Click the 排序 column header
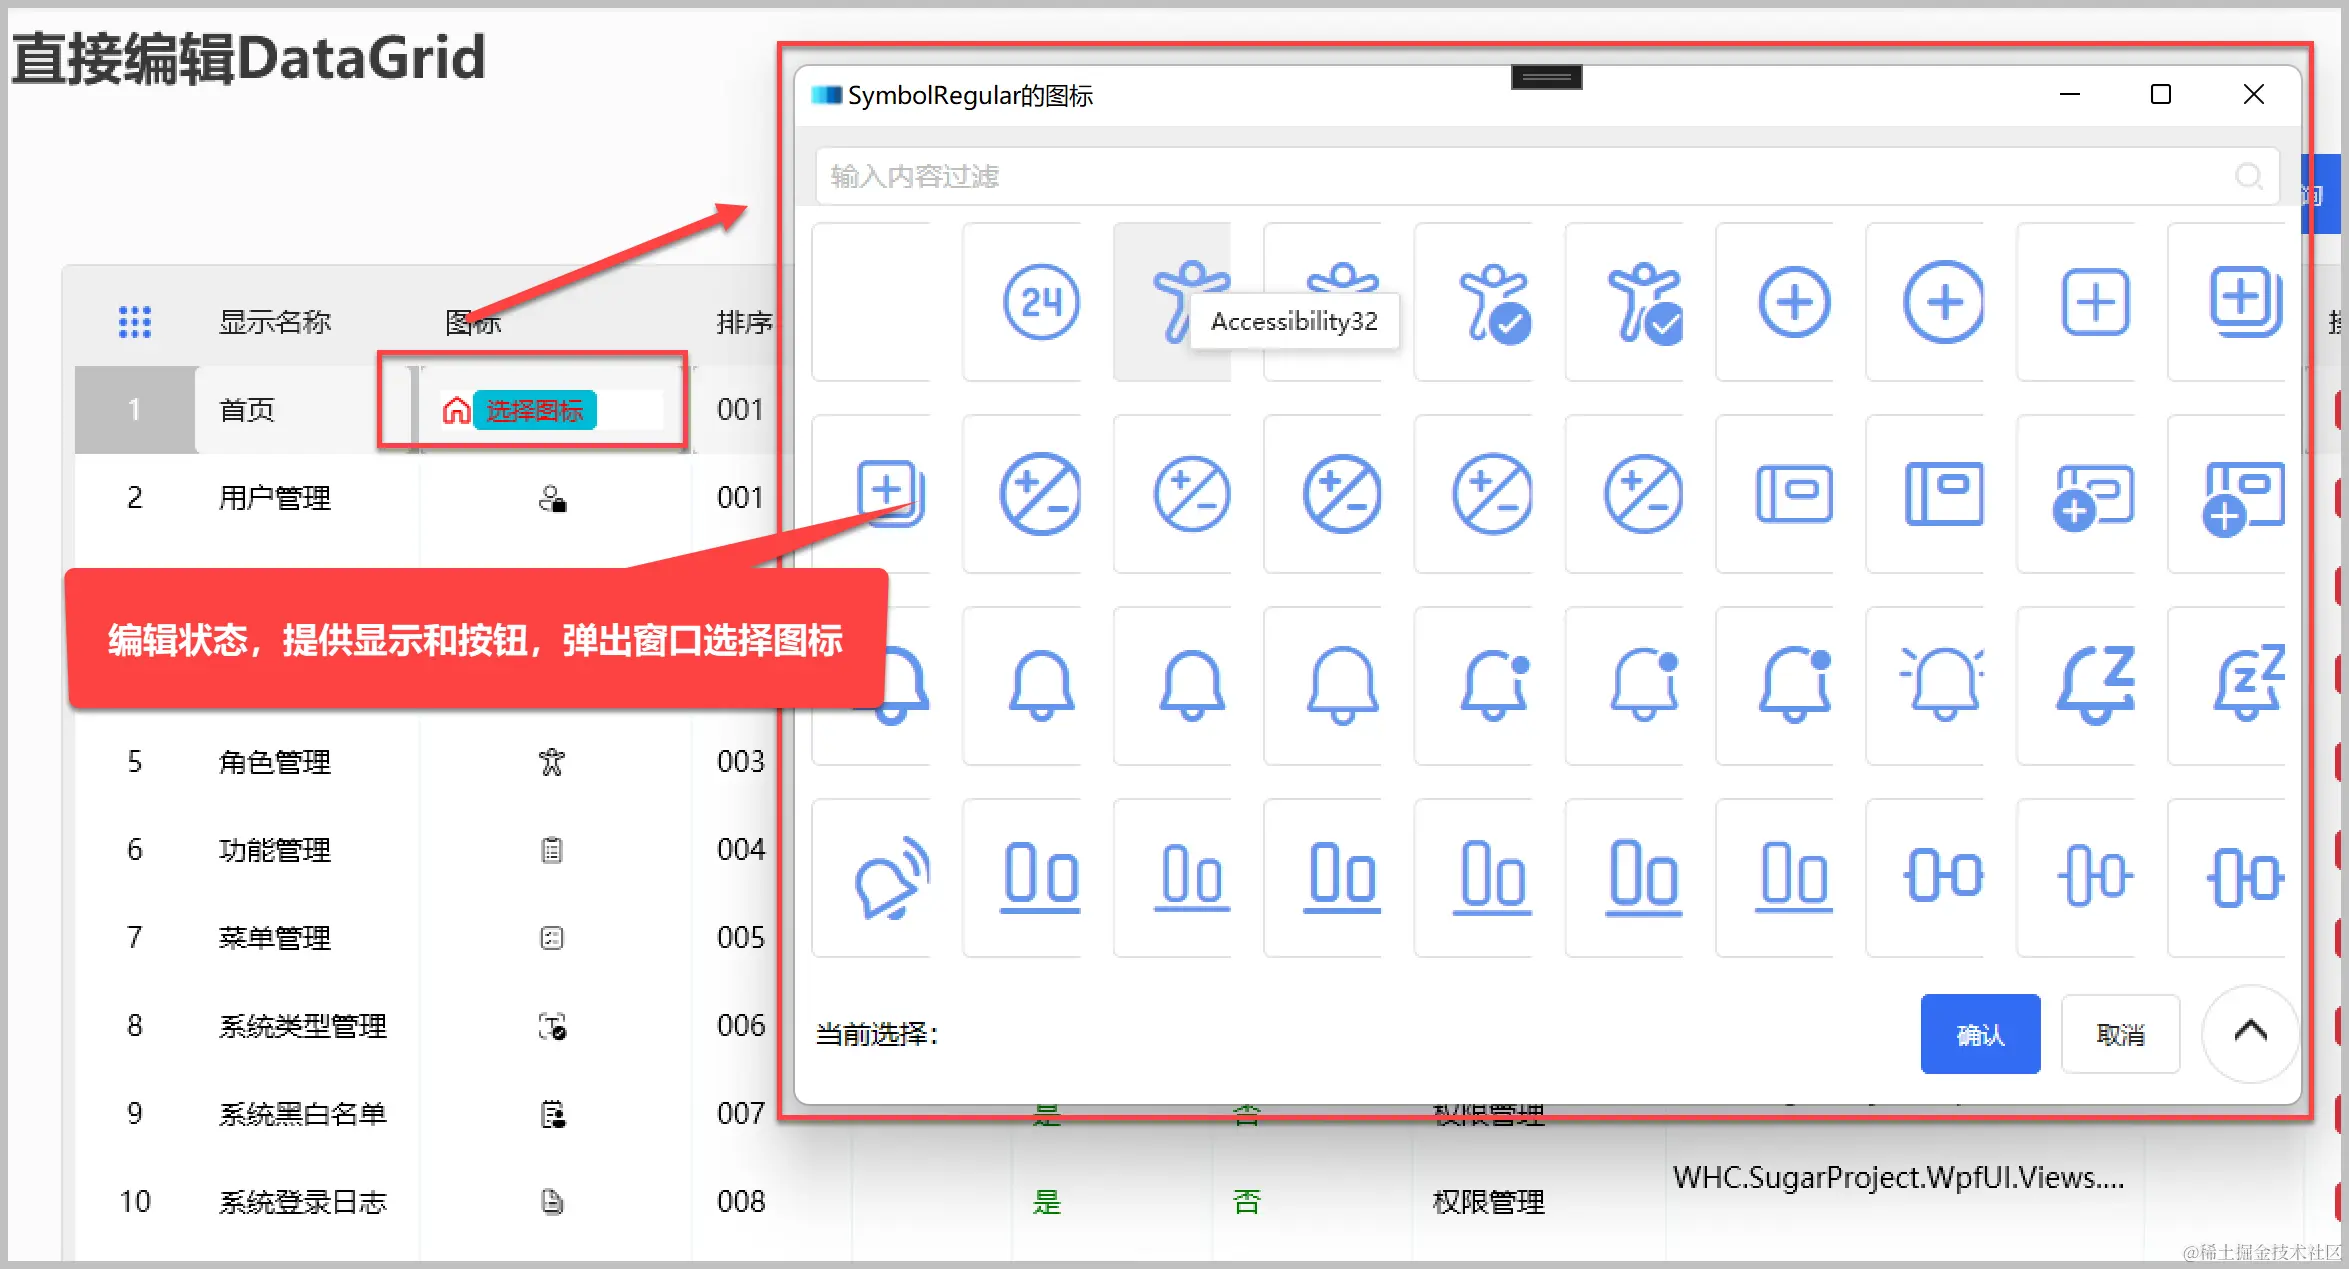Screen dimensions: 2349x1269 point(745,322)
